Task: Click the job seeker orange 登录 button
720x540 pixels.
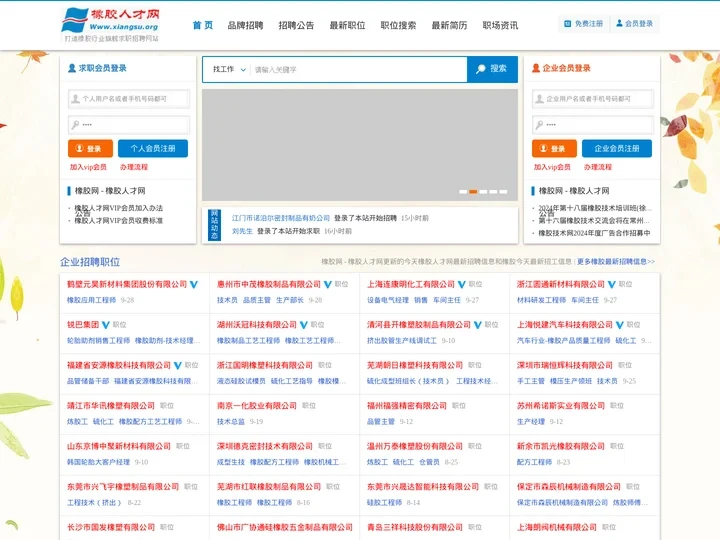Action: pos(90,148)
